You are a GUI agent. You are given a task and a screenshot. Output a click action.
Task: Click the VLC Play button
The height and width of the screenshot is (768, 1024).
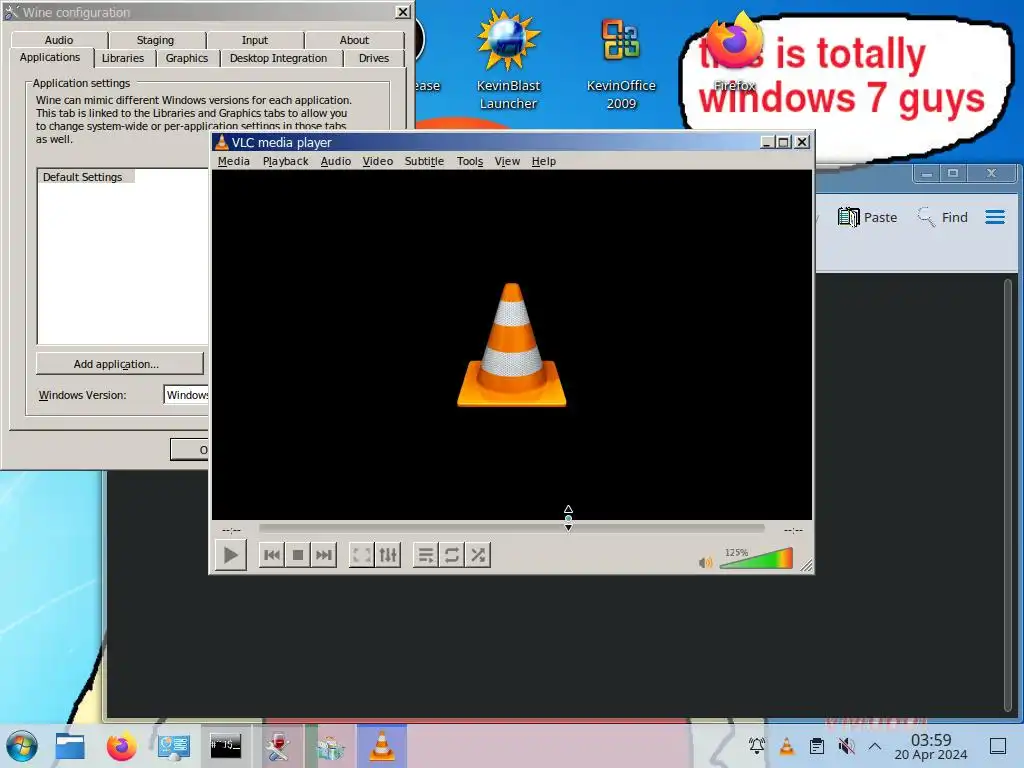click(x=231, y=555)
